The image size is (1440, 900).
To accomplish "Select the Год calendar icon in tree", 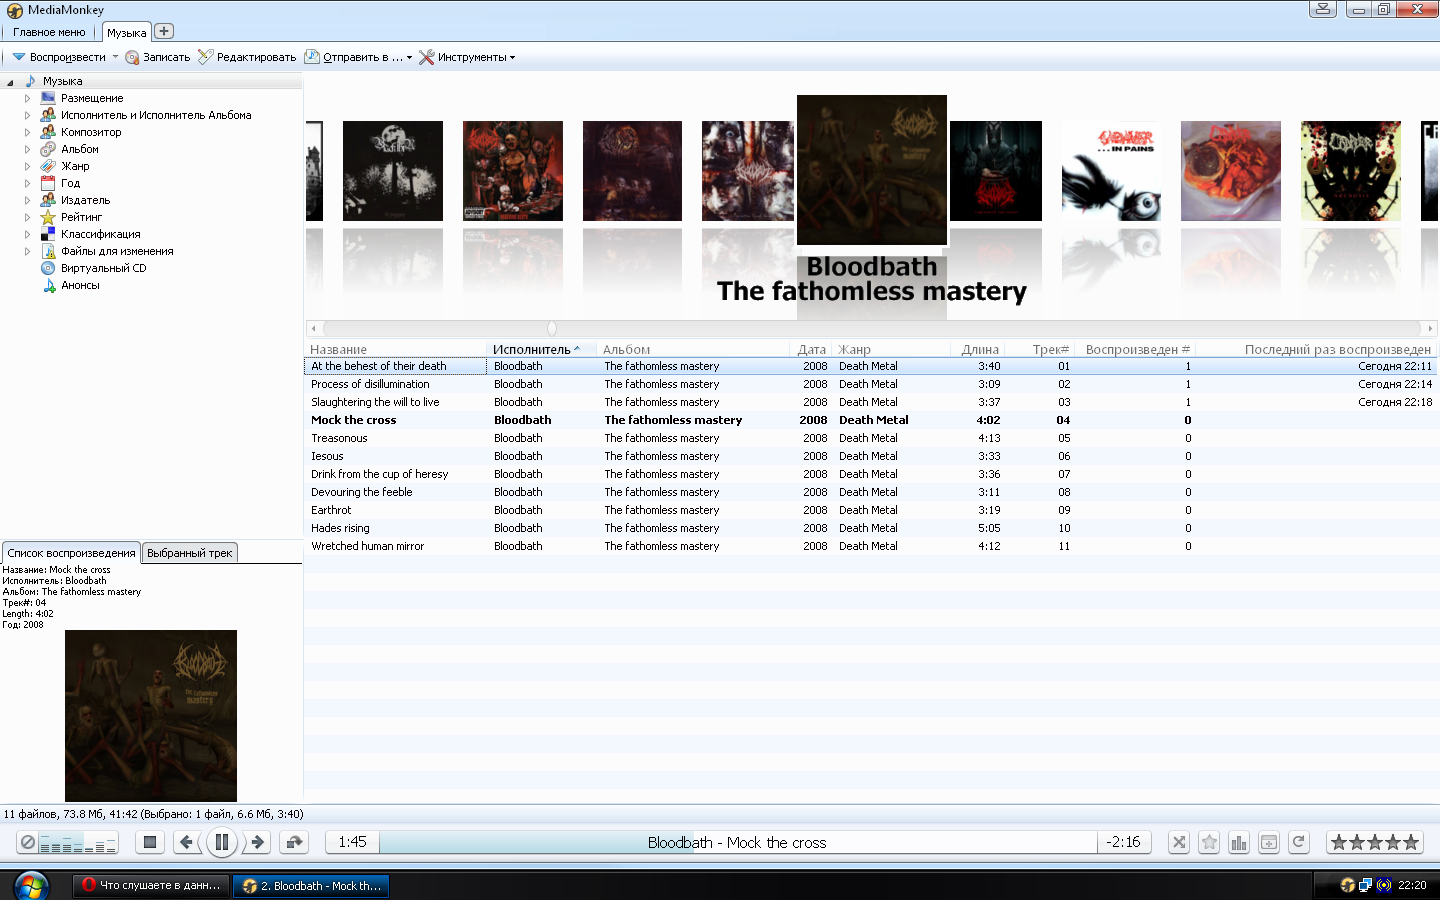I will point(48,183).
